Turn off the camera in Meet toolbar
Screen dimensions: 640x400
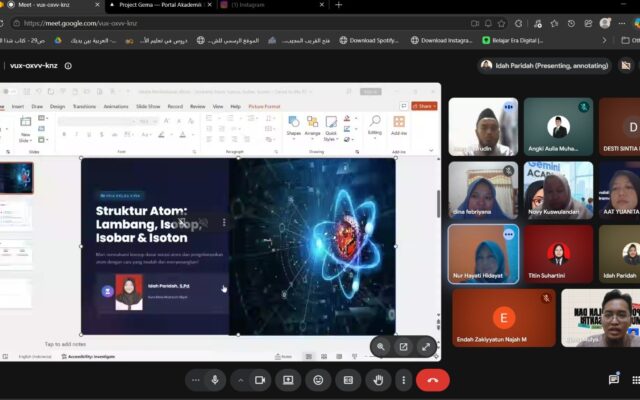pyautogui.click(x=260, y=380)
